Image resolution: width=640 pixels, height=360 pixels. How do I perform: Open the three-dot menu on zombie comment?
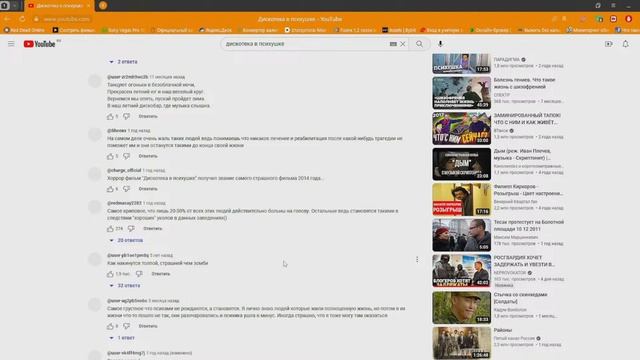(417, 260)
